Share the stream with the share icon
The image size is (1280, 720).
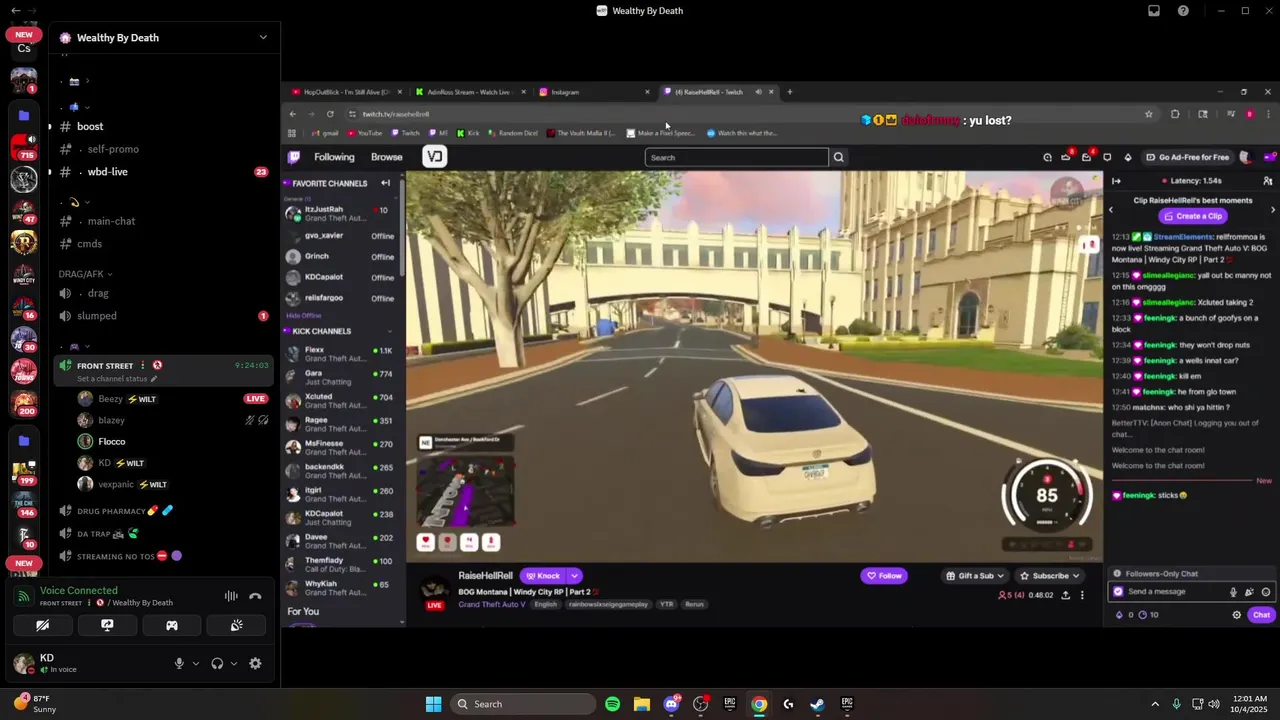pos(1065,595)
